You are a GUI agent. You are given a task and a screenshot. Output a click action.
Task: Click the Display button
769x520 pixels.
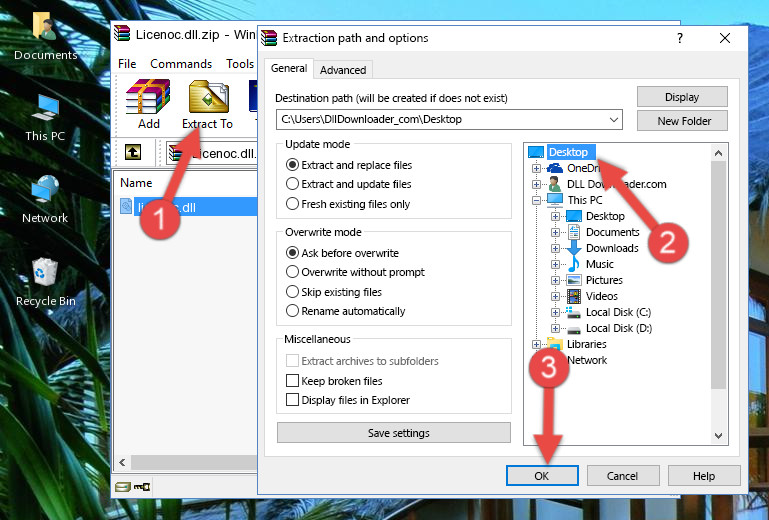[x=682, y=97]
